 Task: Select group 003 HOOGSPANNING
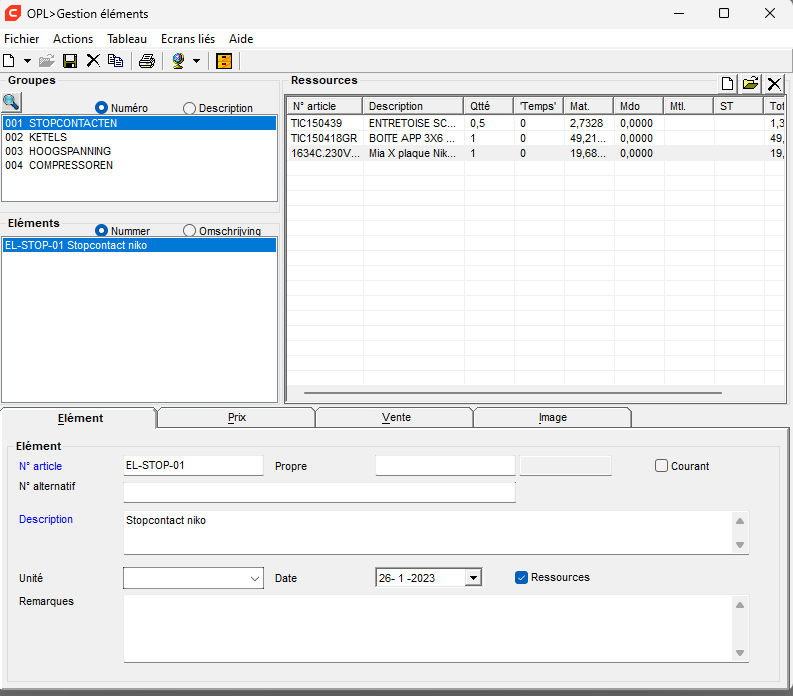139,151
